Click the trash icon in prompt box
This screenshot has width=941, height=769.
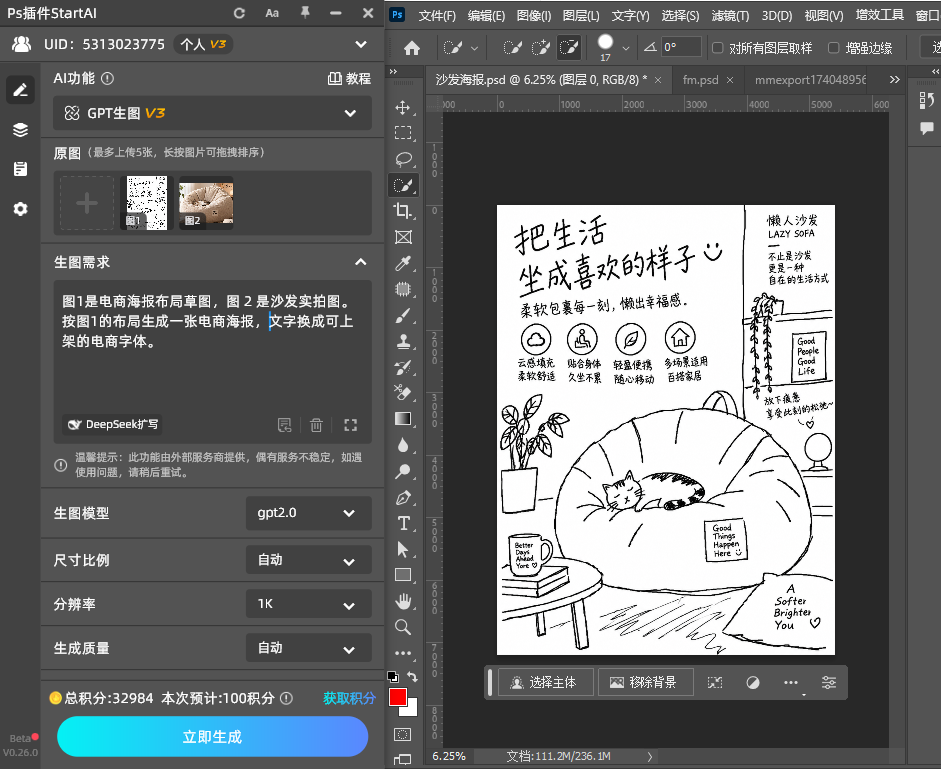click(x=316, y=425)
